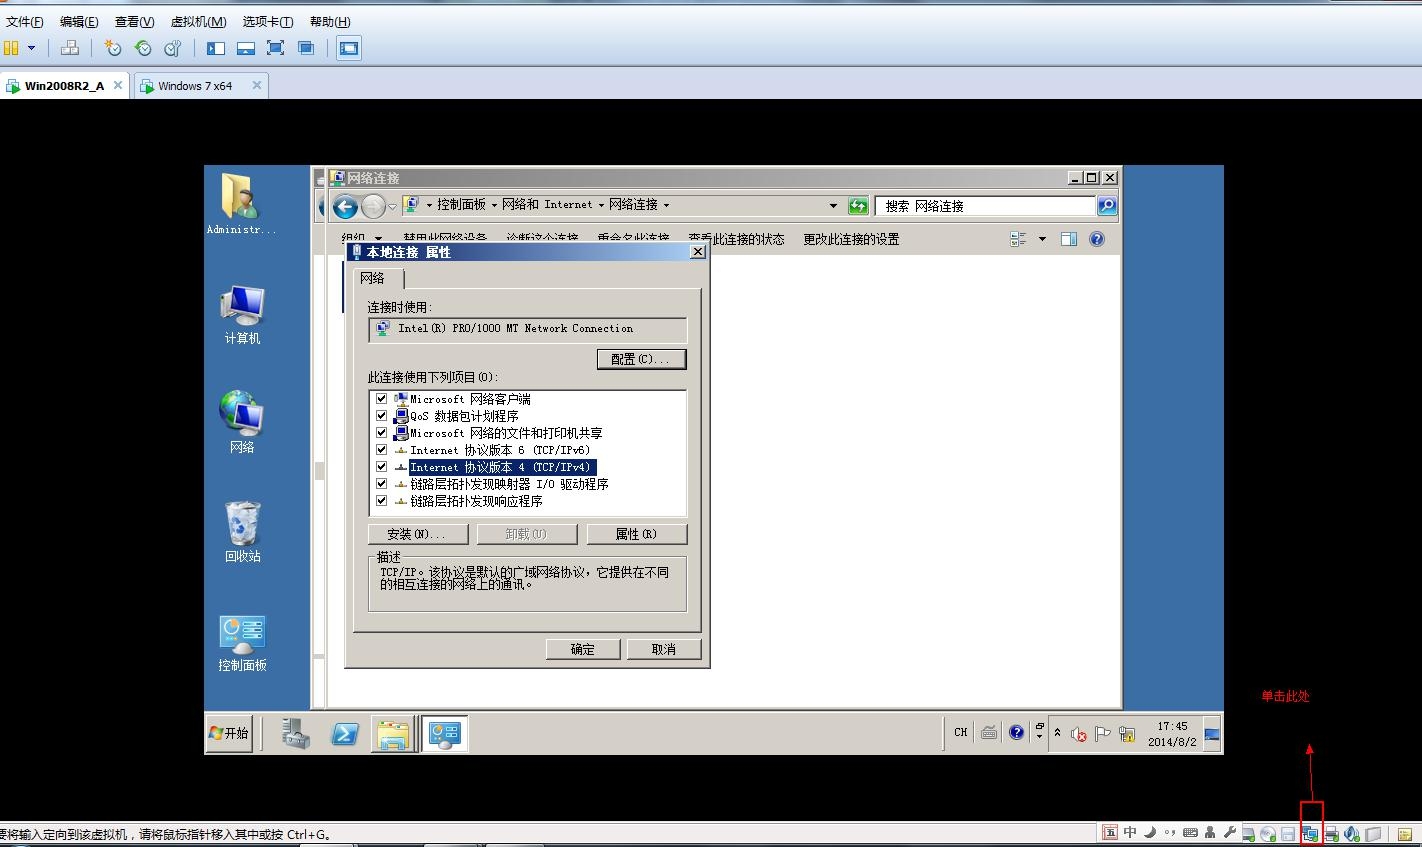Click the 安装(N)... button
Screen dimensions: 1422x847
tap(418, 534)
